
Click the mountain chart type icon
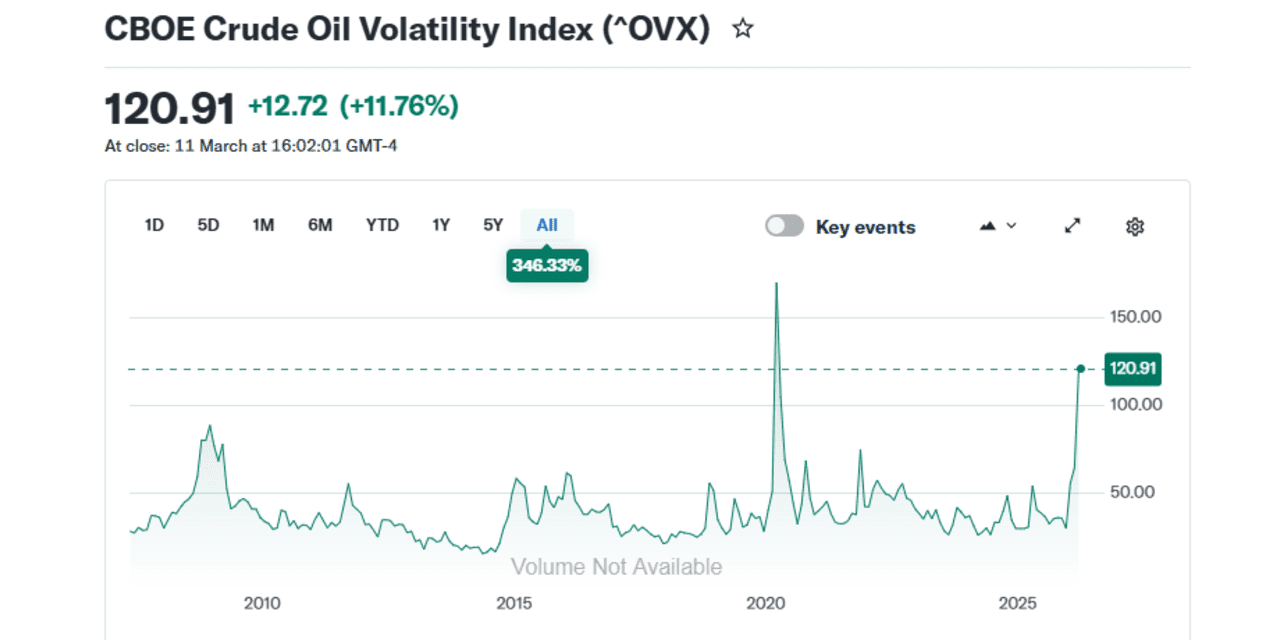(x=988, y=226)
